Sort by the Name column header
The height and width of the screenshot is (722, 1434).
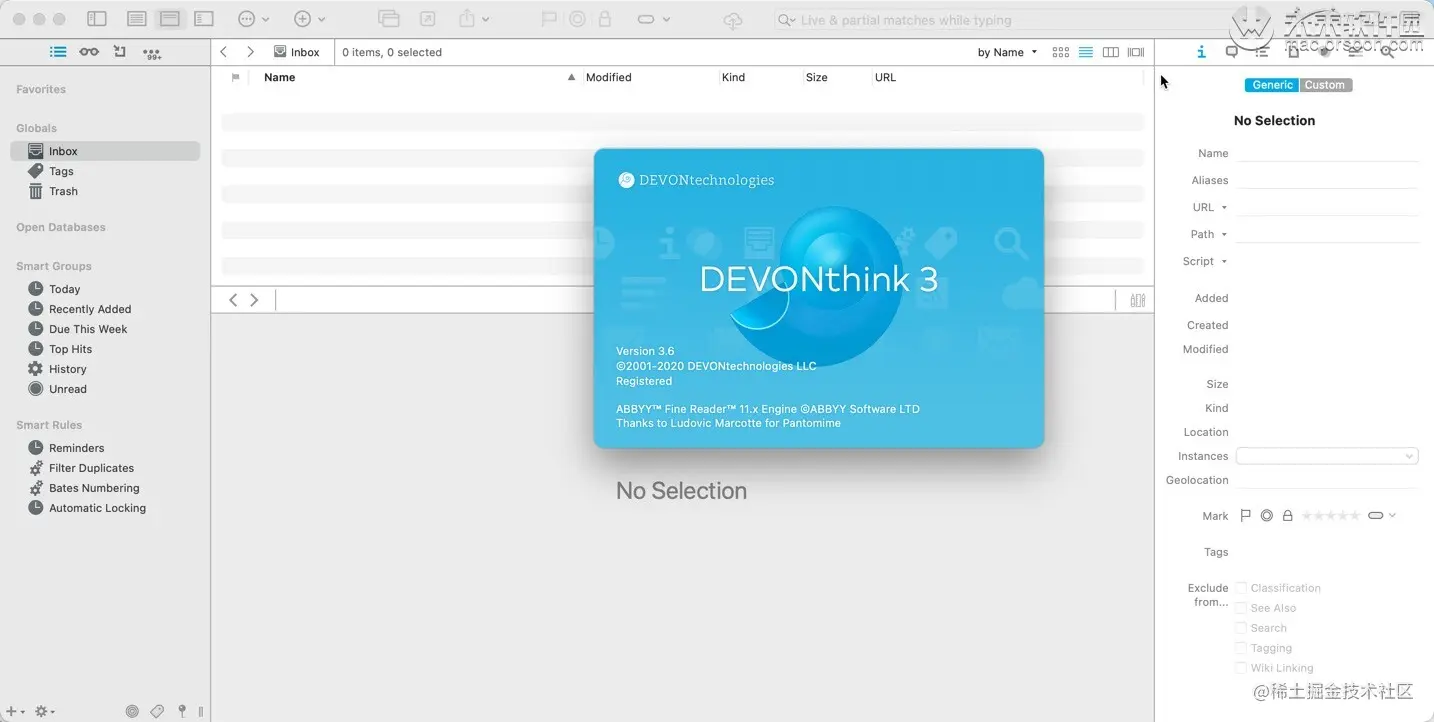(x=279, y=77)
